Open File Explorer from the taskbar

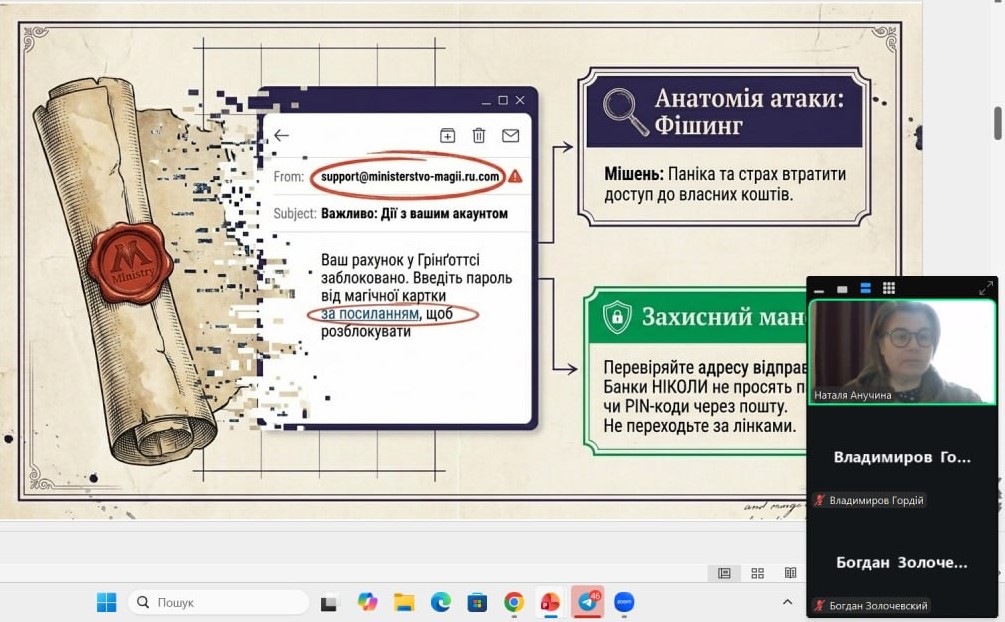click(x=404, y=602)
